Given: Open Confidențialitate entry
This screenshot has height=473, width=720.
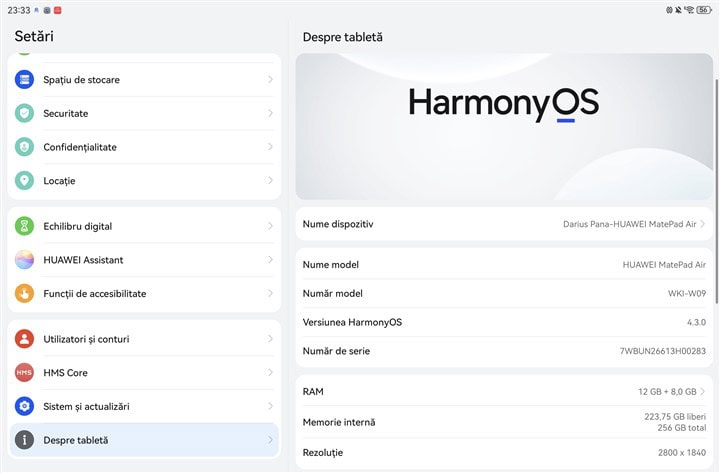Looking at the screenshot, I should (x=144, y=147).
